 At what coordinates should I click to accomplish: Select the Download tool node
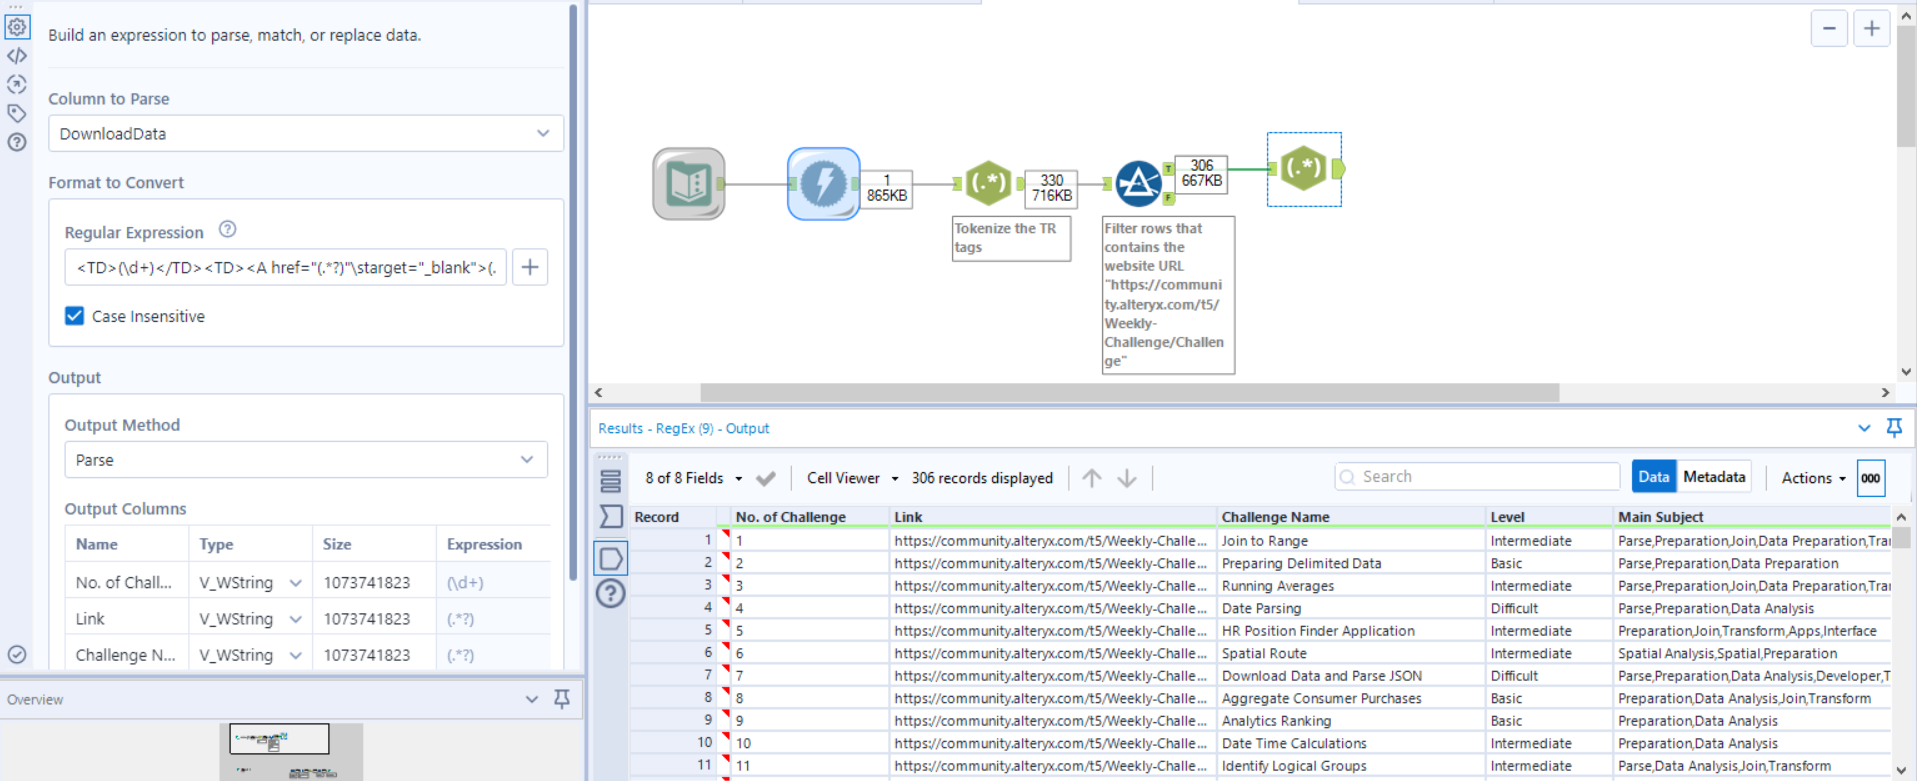pyautogui.click(x=823, y=184)
